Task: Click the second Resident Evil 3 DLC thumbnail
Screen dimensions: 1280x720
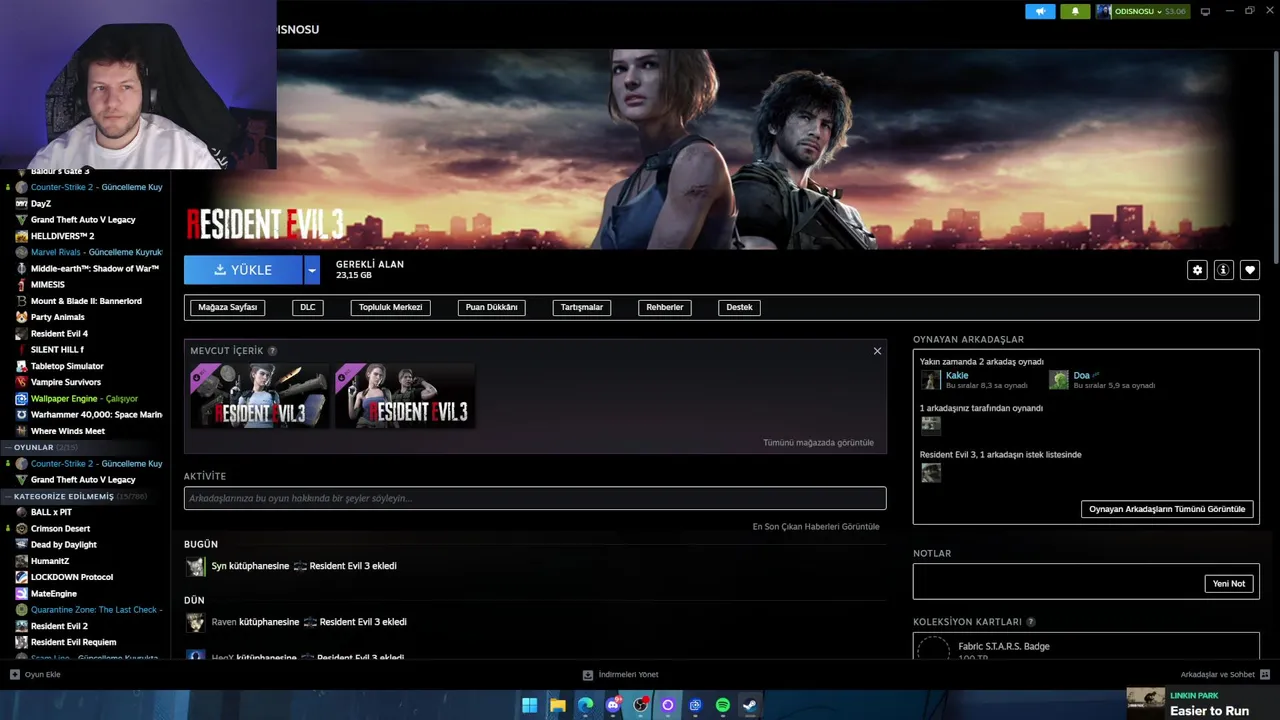Action: (404, 395)
